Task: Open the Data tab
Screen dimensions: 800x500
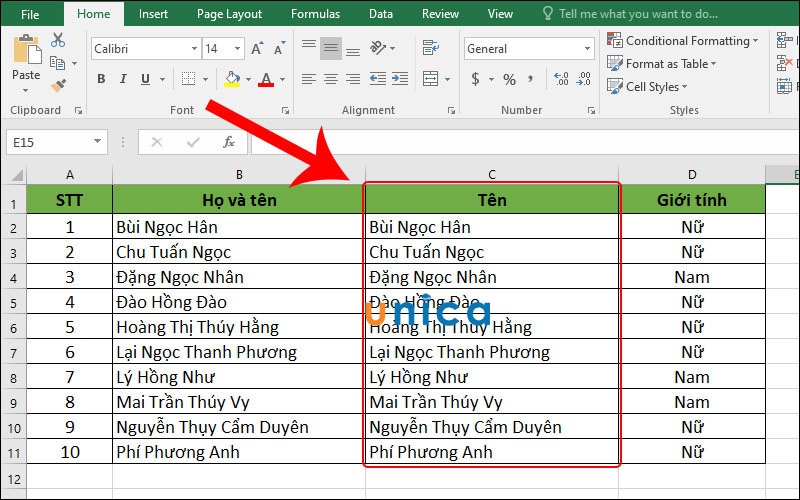Action: click(381, 14)
